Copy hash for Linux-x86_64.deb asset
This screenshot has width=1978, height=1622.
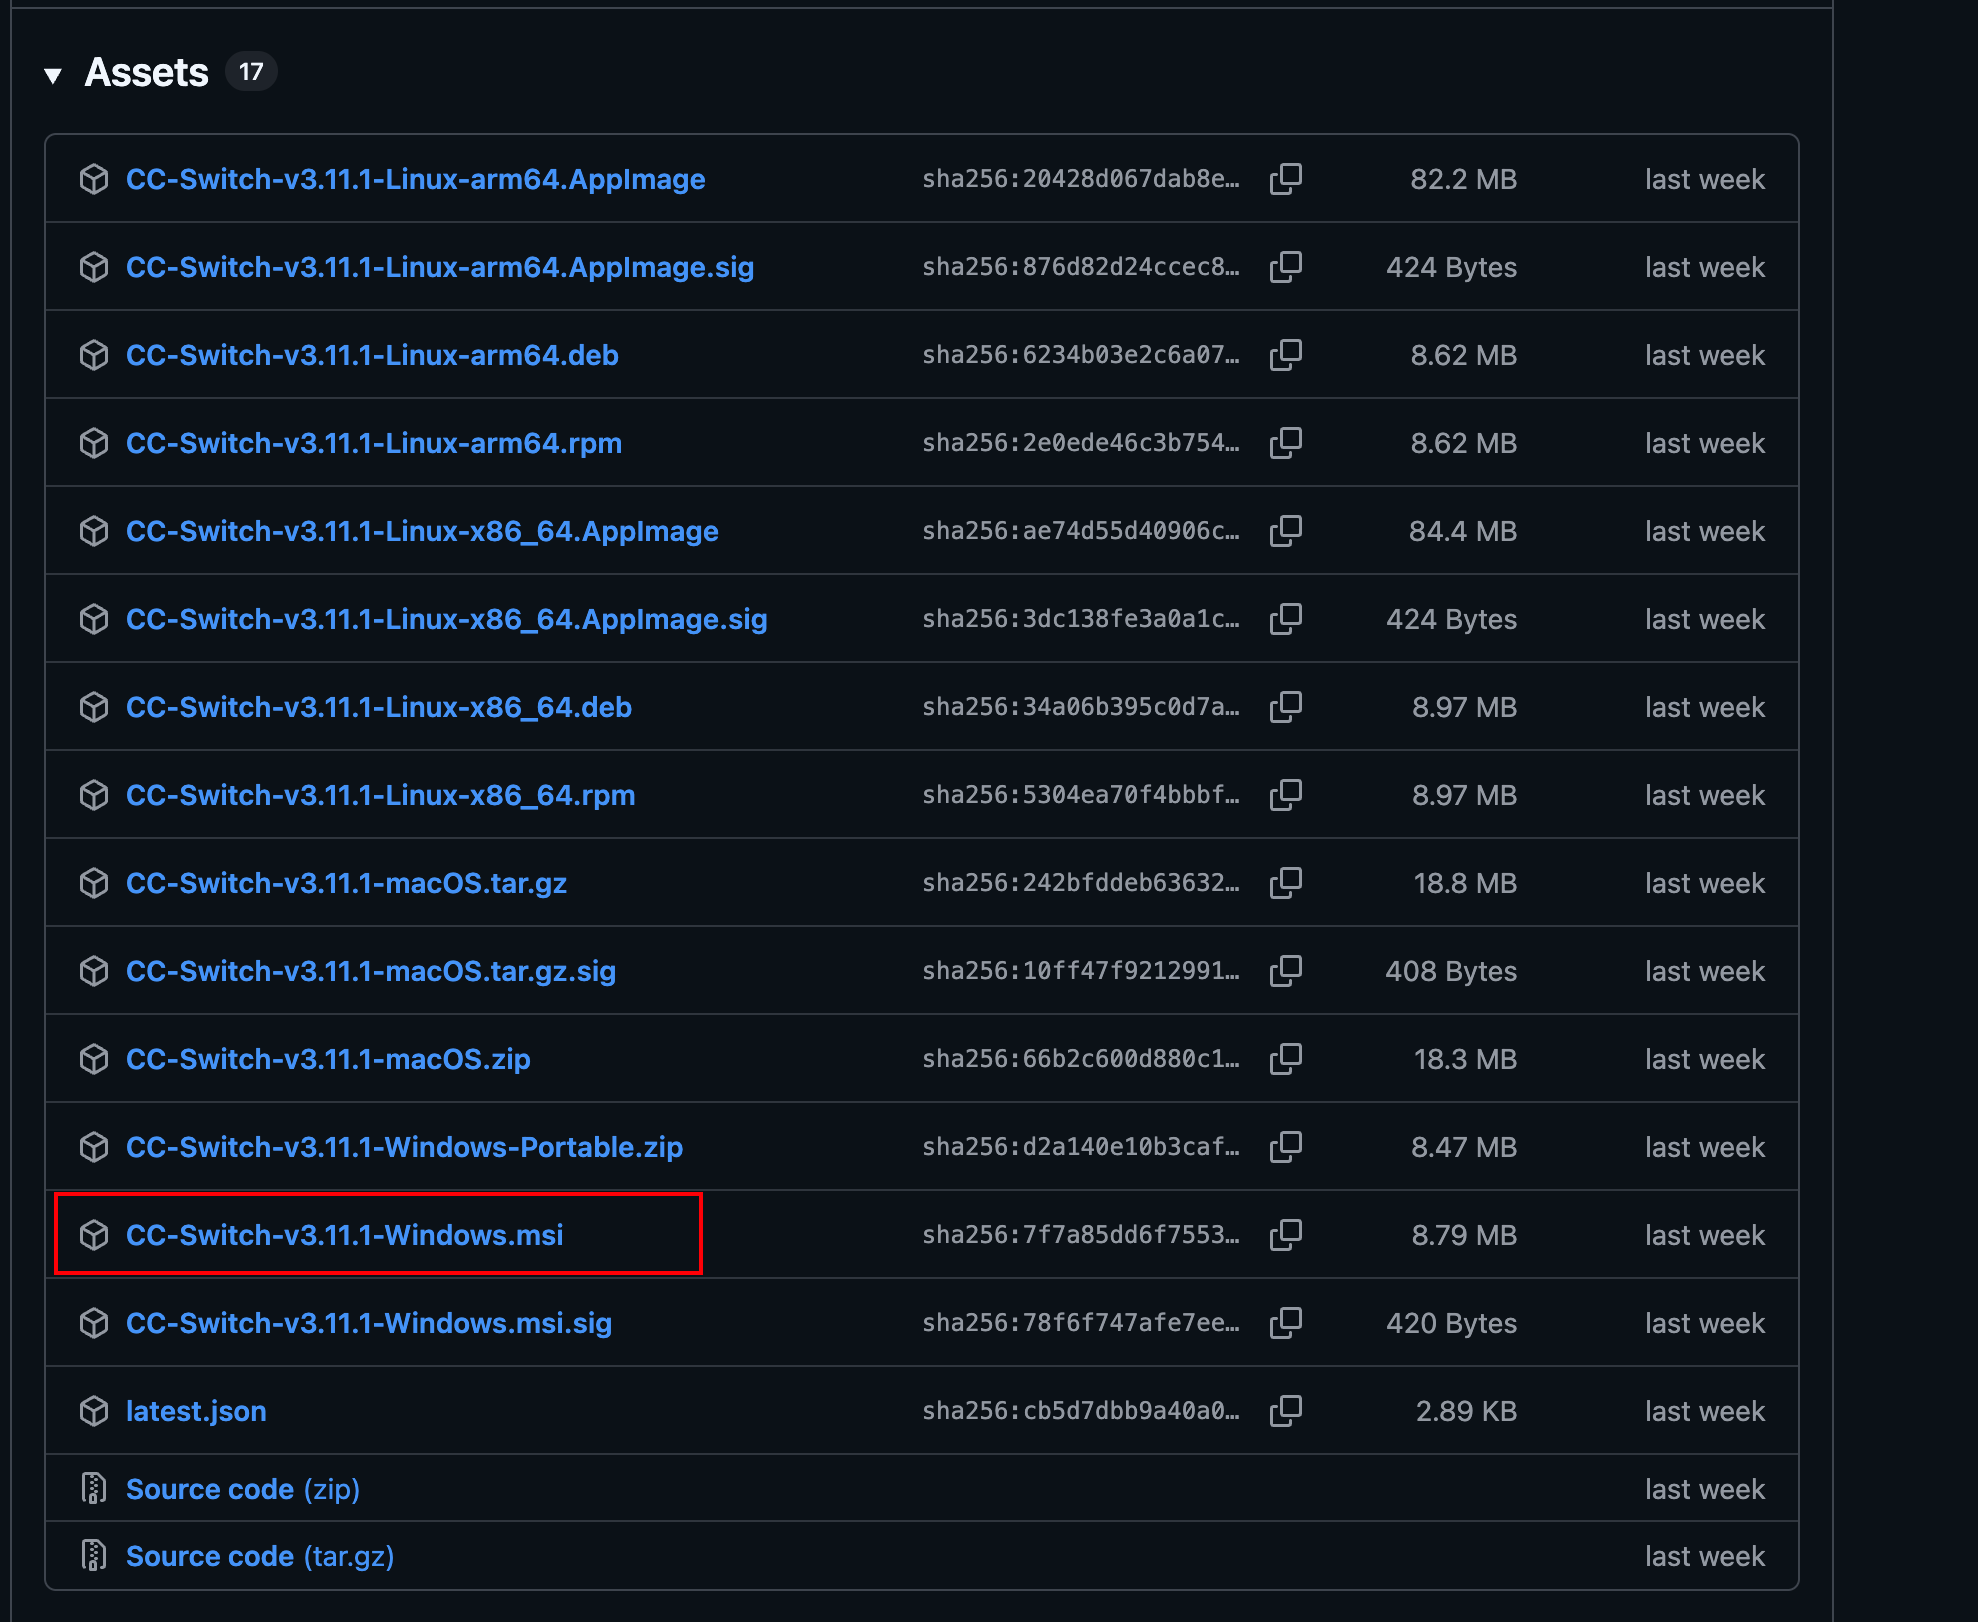1285,707
